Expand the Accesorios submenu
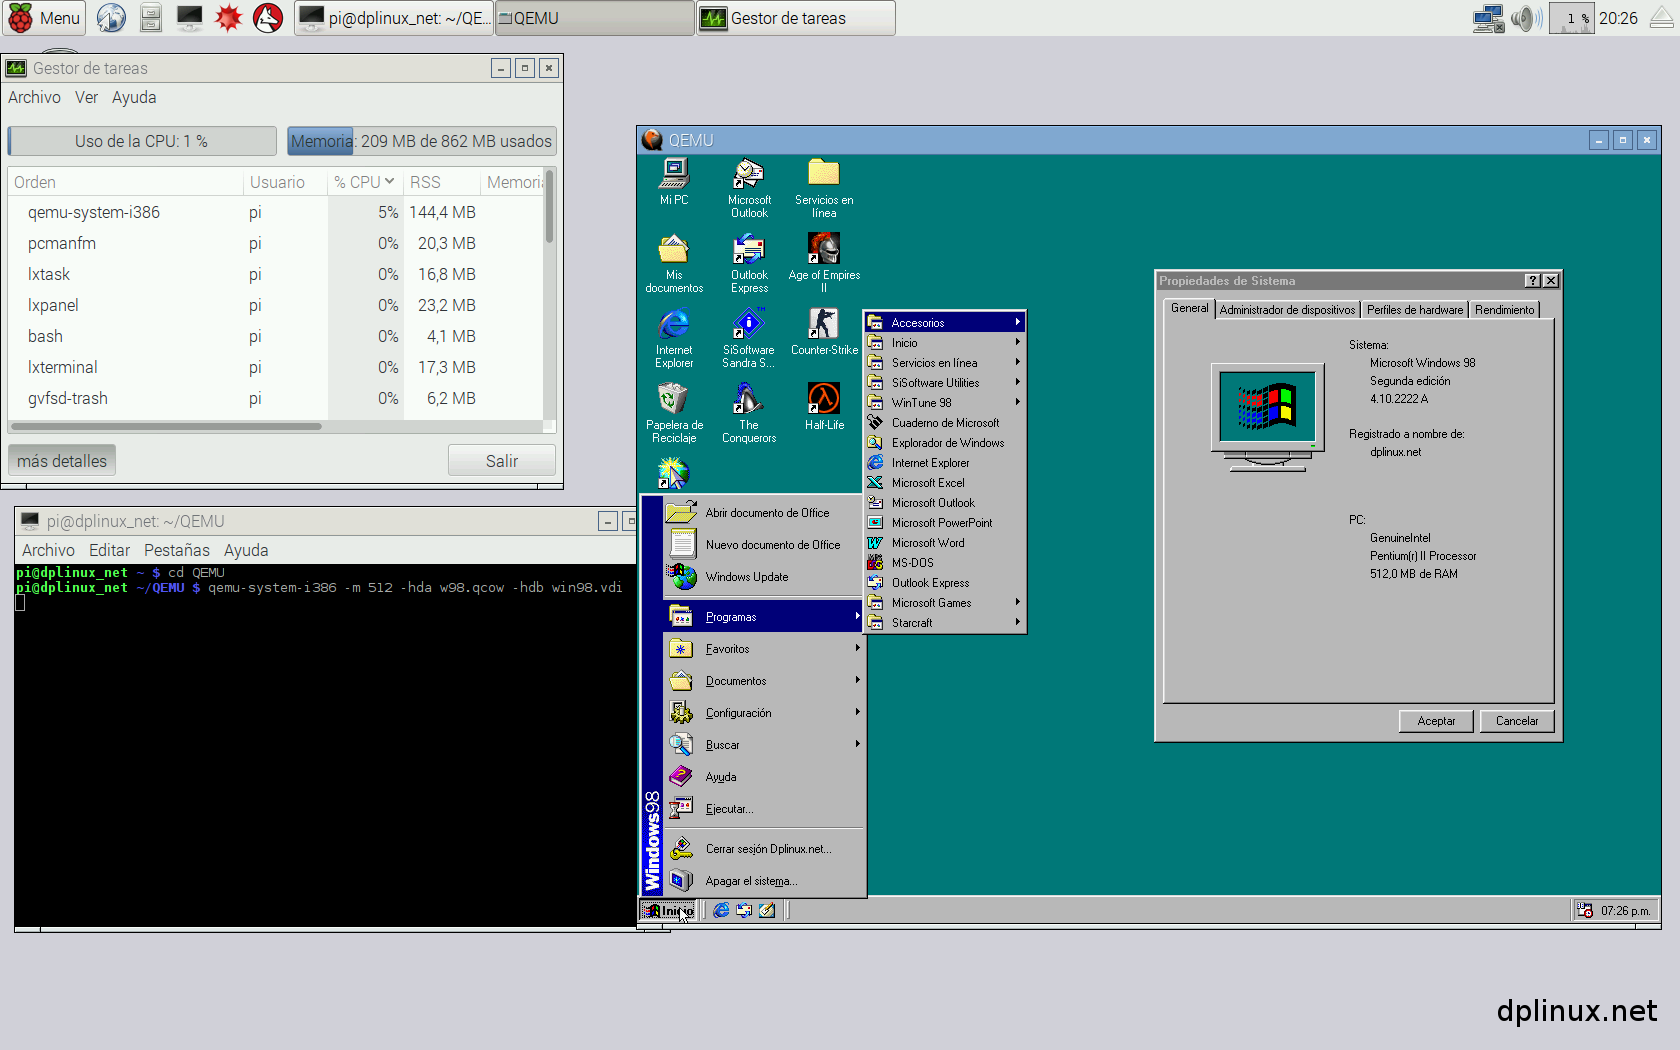1680x1050 pixels. [945, 322]
